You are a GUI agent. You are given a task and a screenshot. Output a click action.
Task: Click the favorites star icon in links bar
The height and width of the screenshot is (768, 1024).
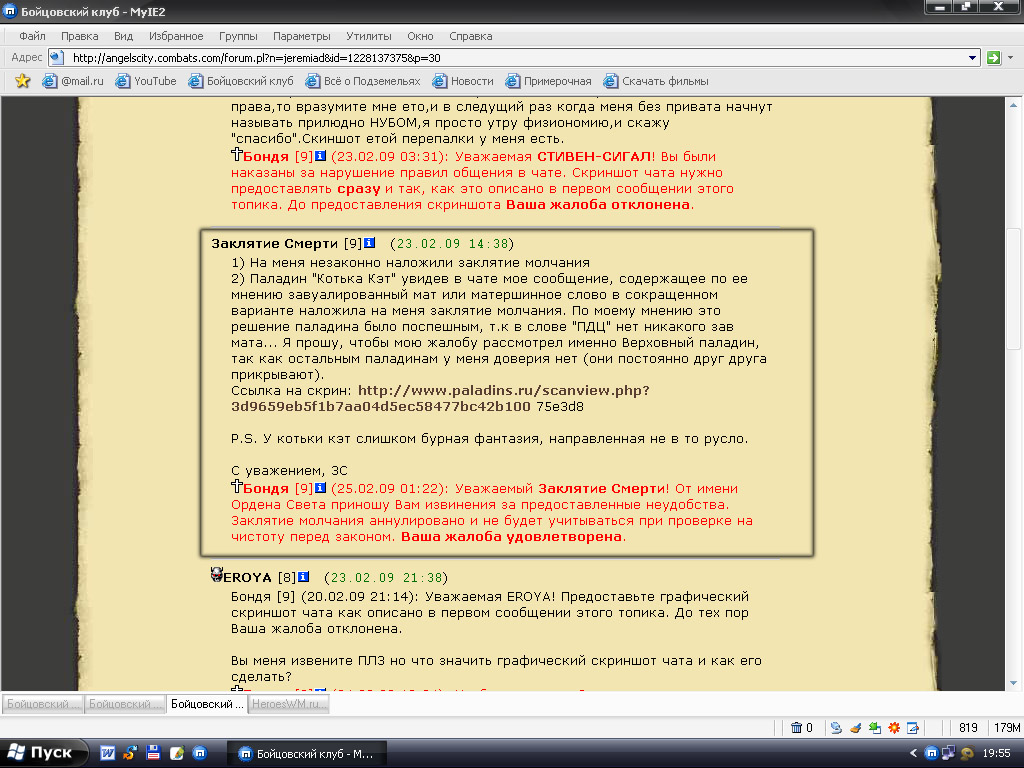click(22, 81)
